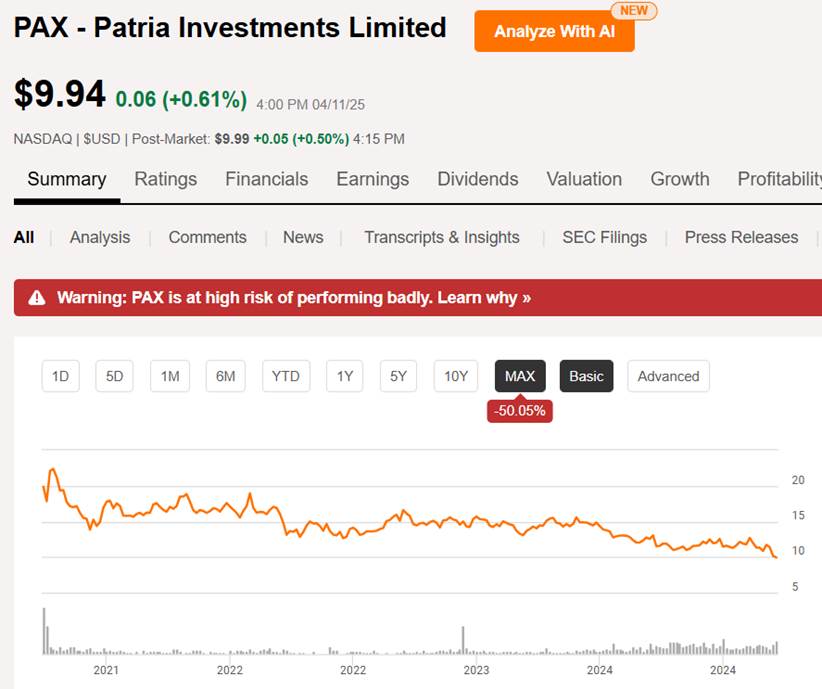Screen dimensions: 822x689
Task: Click the NEW badge on Analyze button
Action: click(633, 10)
